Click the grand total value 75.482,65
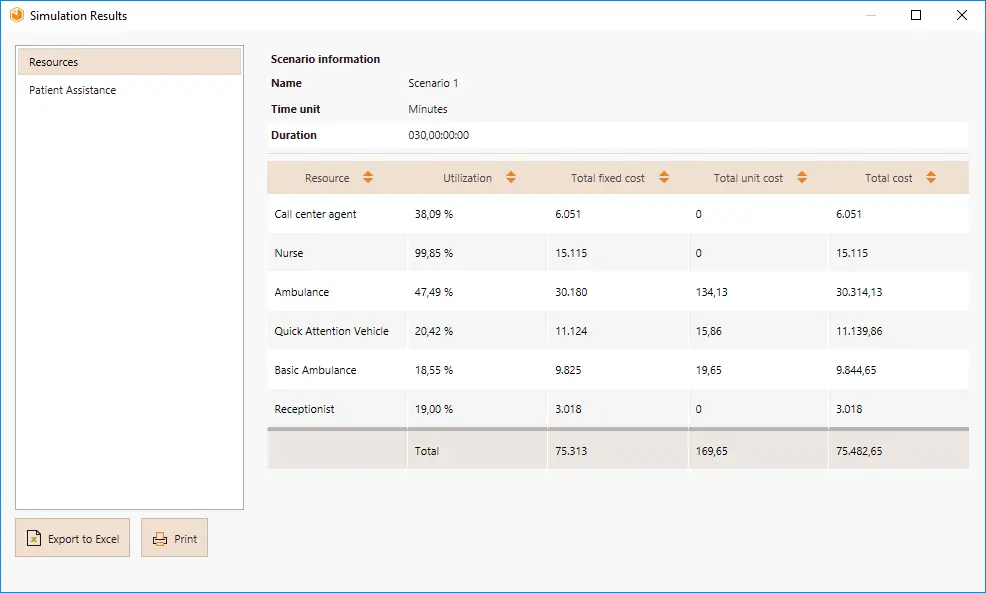 (x=858, y=451)
